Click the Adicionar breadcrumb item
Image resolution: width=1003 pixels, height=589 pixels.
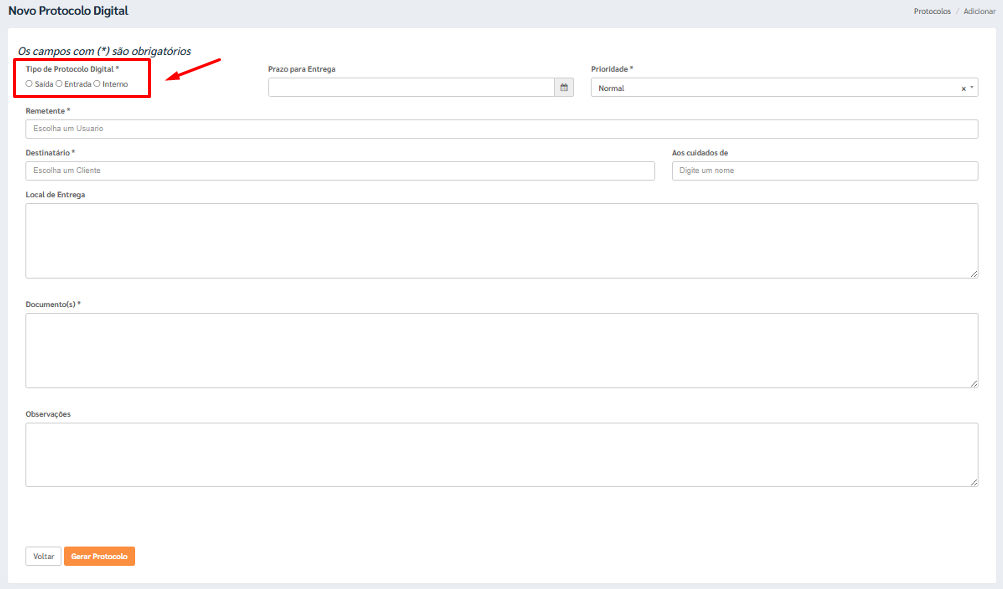pos(979,11)
